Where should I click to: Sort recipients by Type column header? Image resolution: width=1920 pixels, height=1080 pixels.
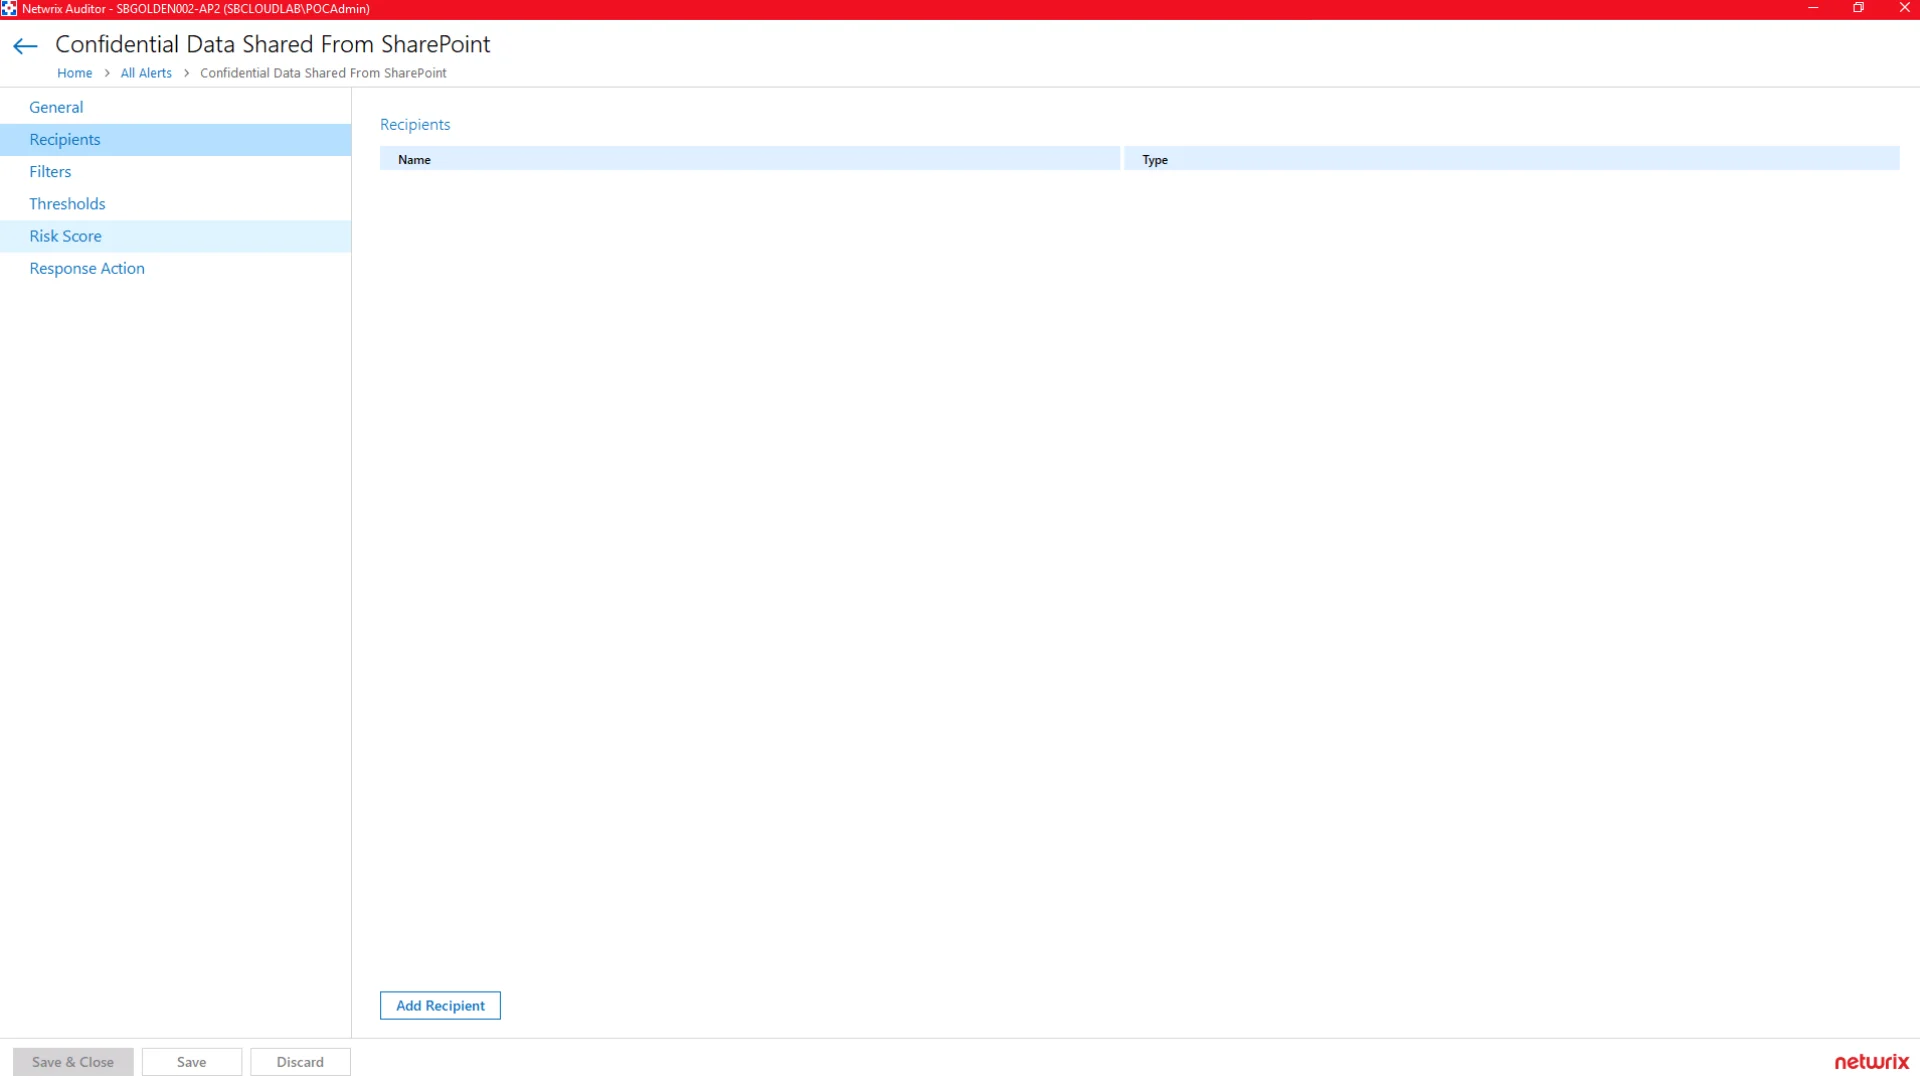point(1511,159)
